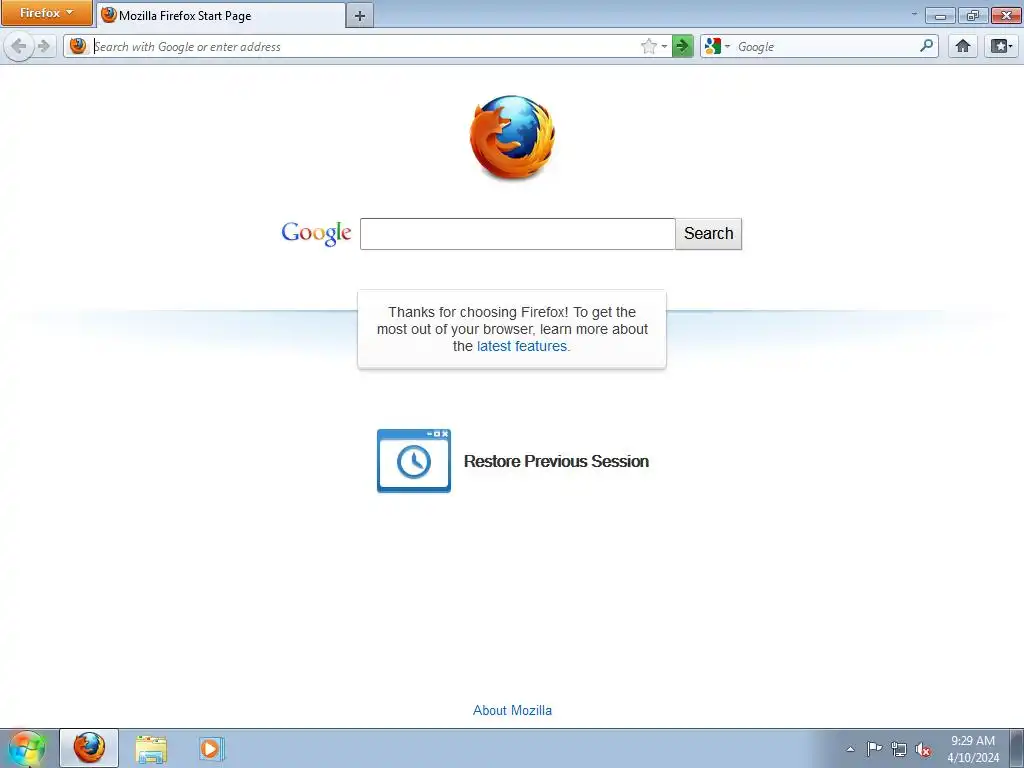Open a new tab with plus button
Viewport: 1024px width, 768px height.
tap(360, 16)
